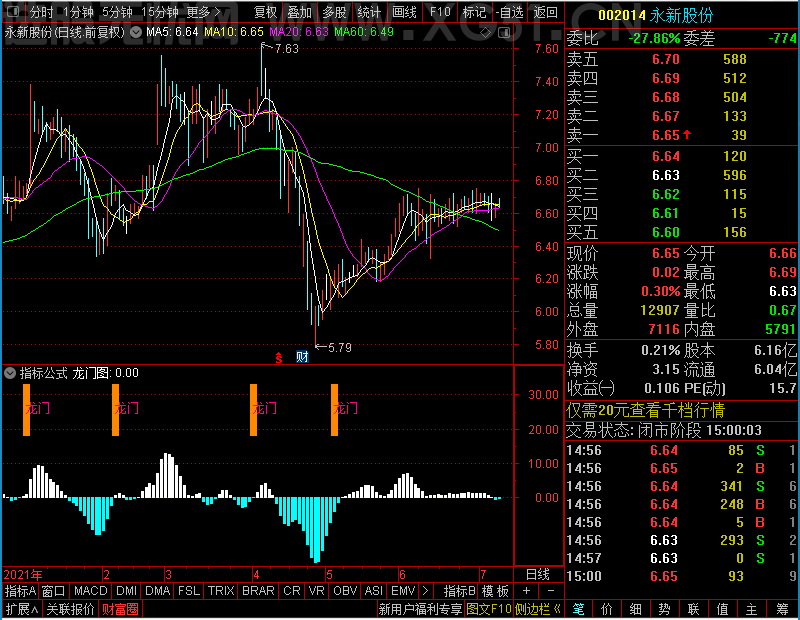
Task: Switch sub-chart to DMI indicator
Action: coord(126,591)
